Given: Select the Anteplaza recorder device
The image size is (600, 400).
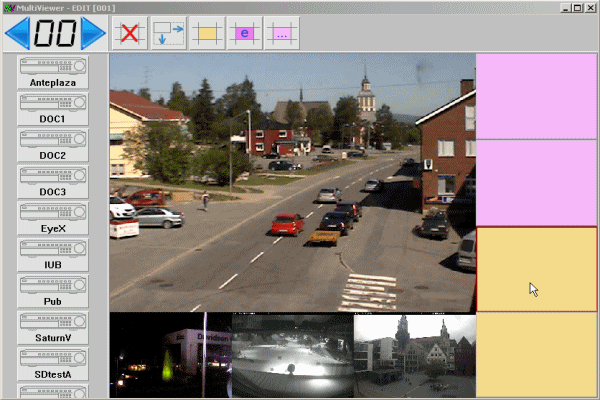Looking at the screenshot, I should tap(53, 72).
